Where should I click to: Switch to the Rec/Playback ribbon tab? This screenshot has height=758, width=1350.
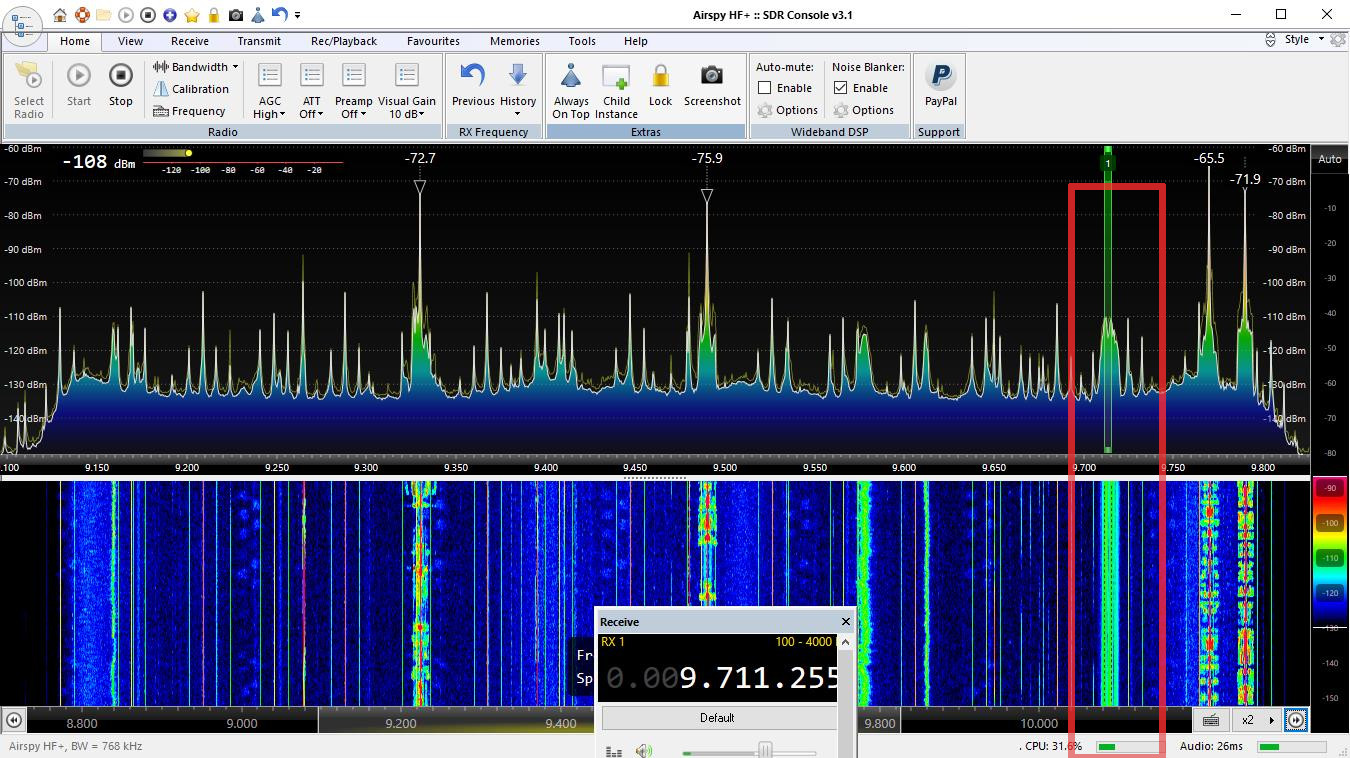[344, 41]
